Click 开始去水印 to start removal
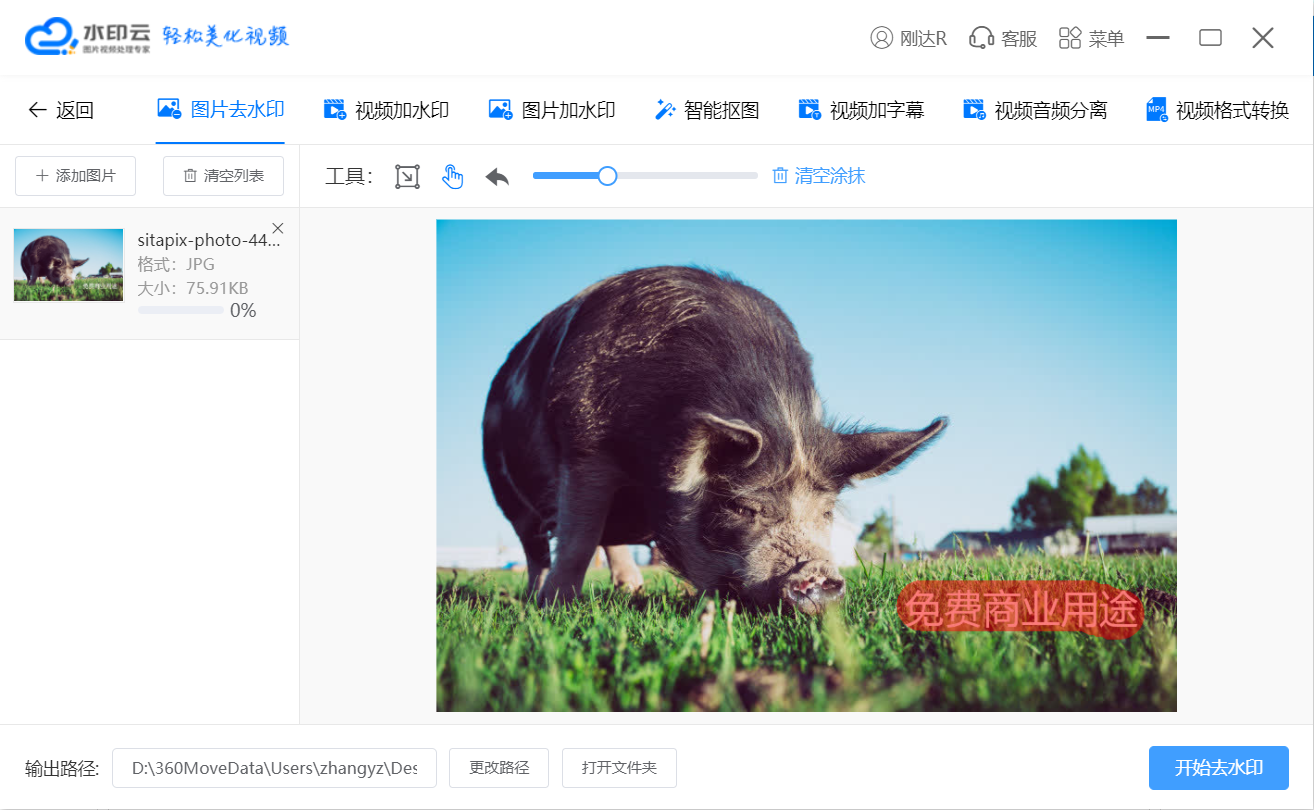Image resolution: width=1314 pixels, height=810 pixels. pos(1218,768)
